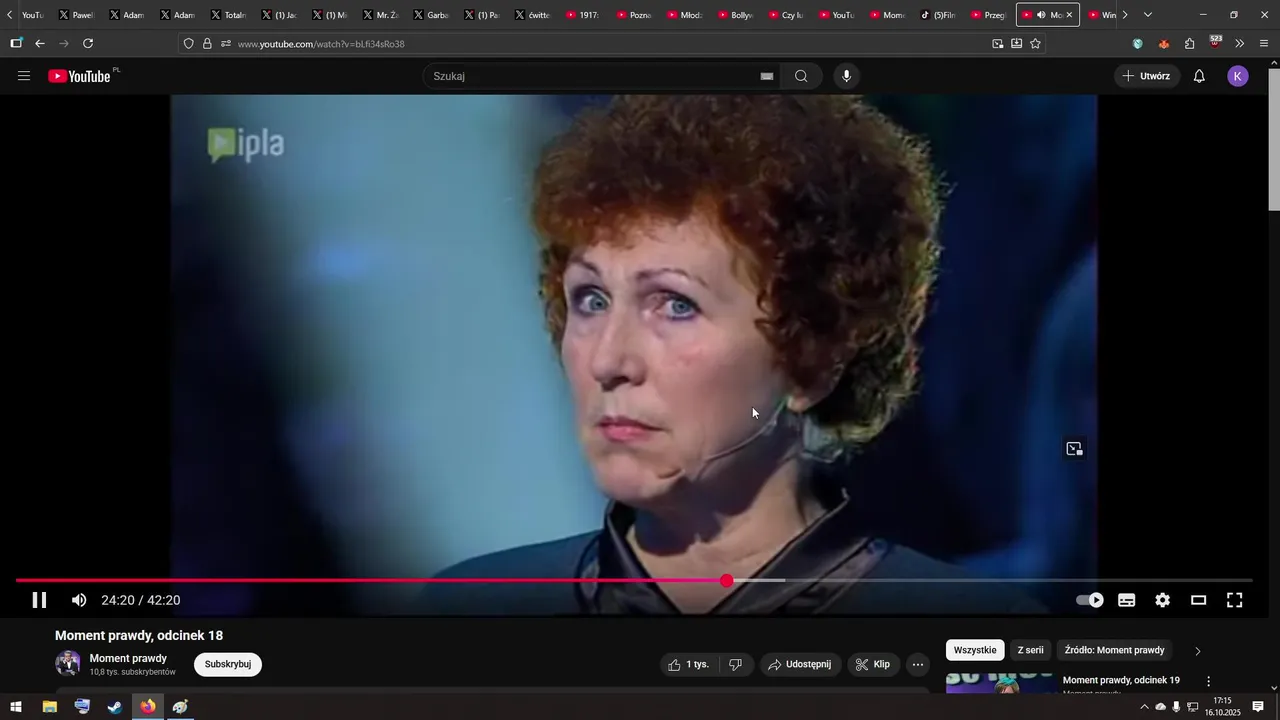The width and height of the screenshot is (1280, 720).
Task: Click the page vertical scrollbar
Action: [1273, 140]
